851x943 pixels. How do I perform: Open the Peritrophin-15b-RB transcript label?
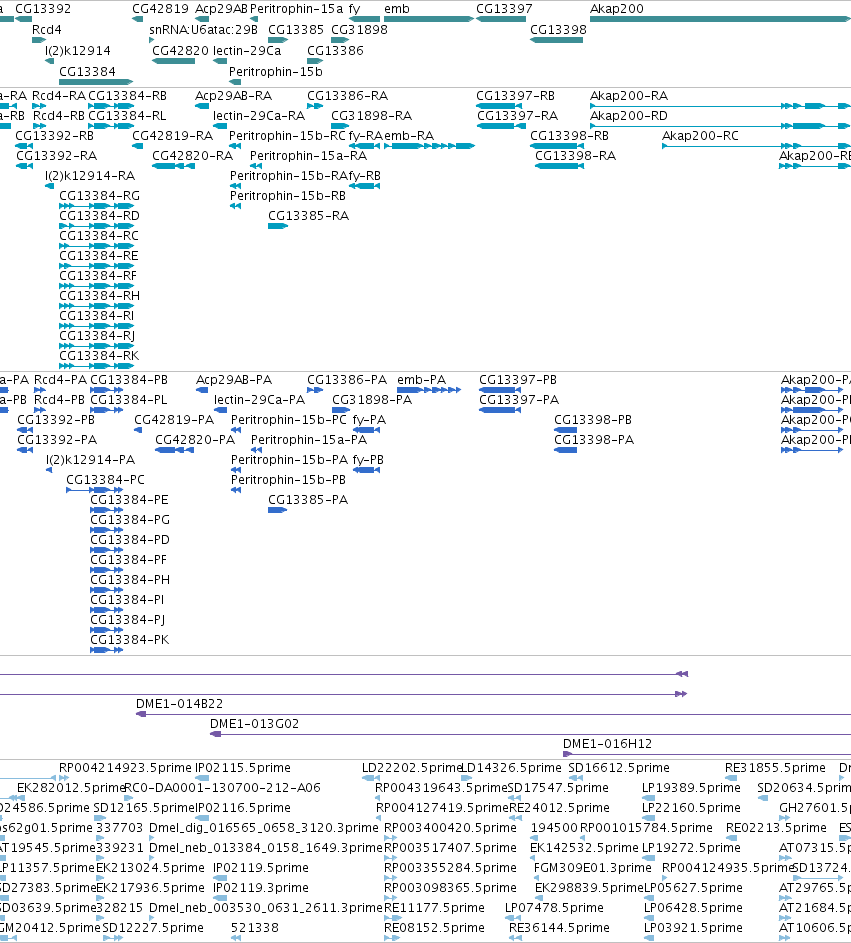coord(287,195)
